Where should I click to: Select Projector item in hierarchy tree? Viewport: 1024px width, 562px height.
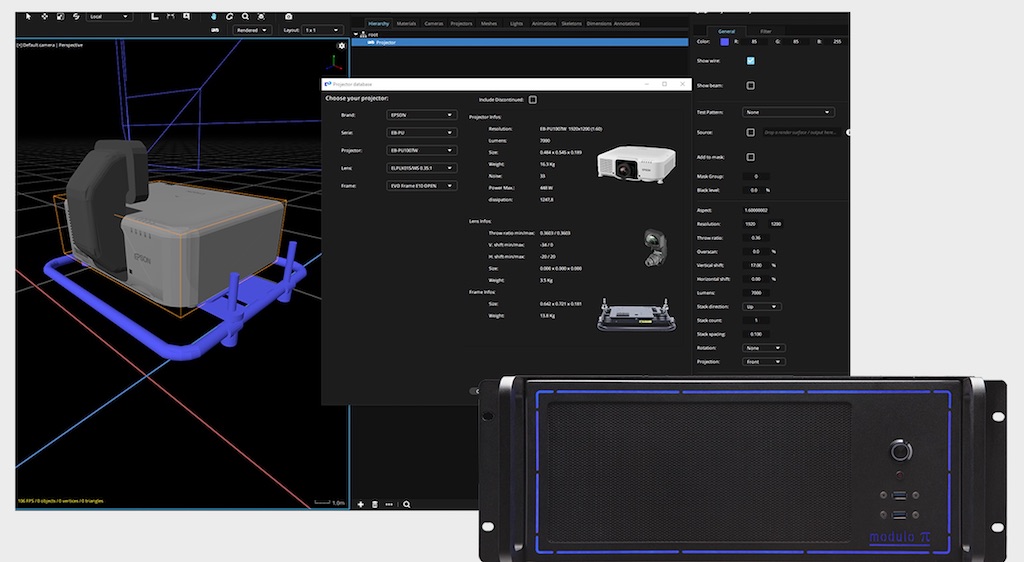385,43
